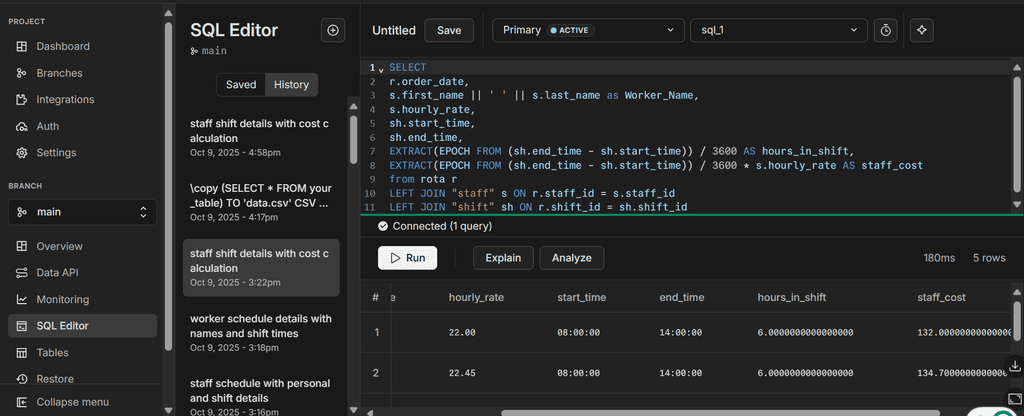Image resolution: width=1024 pixels, height=416 pixels.
Task: Open Integrations in the project sidebar
Action: (x=65, y=99)
